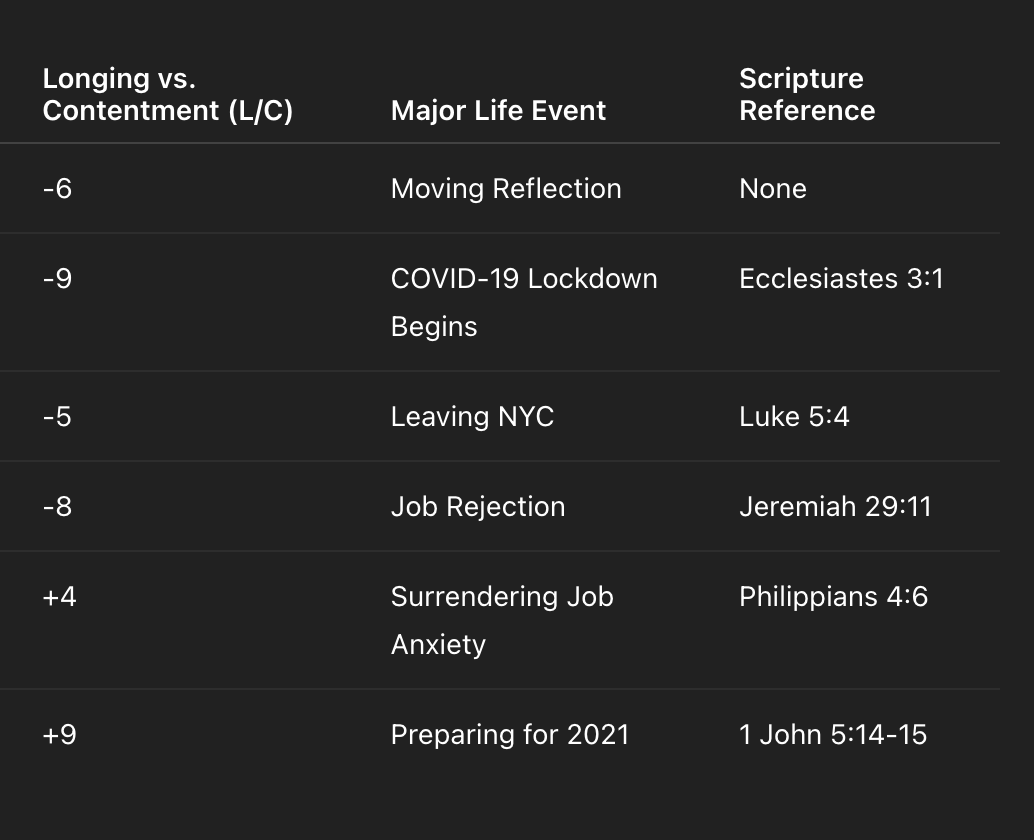Open the 'Philippians 4:6' reference
Image resolution: width=1034 pixels, height=840 pixels.
click(833, 597)
